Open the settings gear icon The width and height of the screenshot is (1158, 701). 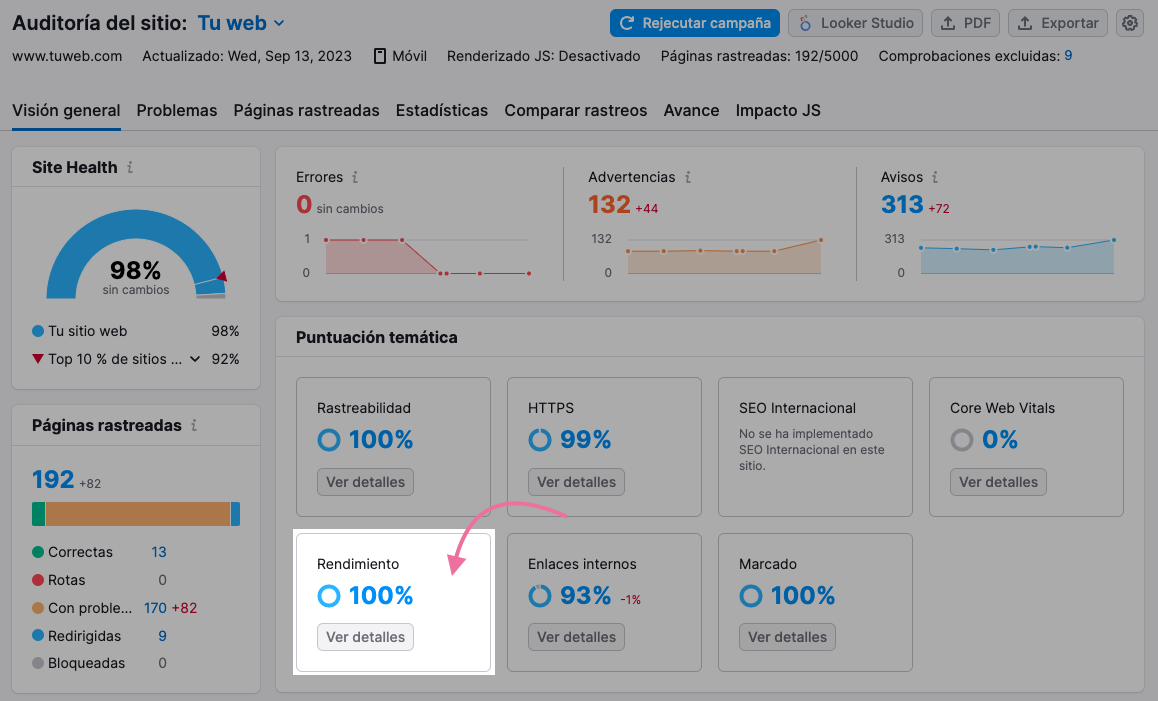pos(1129,22)
